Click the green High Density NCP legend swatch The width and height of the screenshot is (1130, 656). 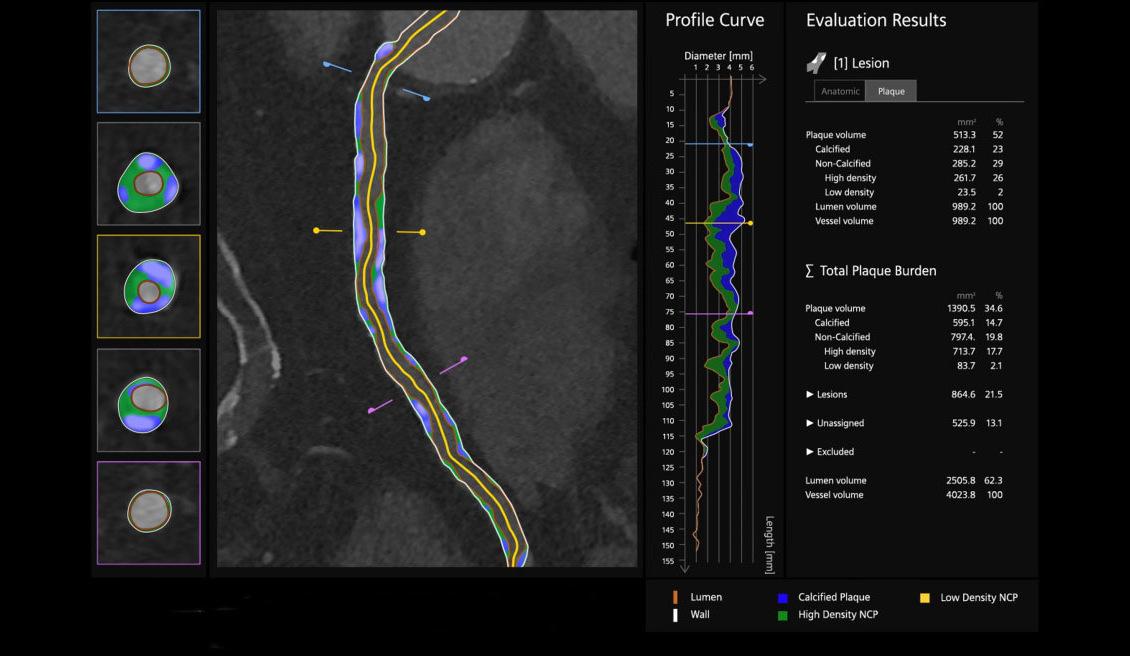(784, 616)
